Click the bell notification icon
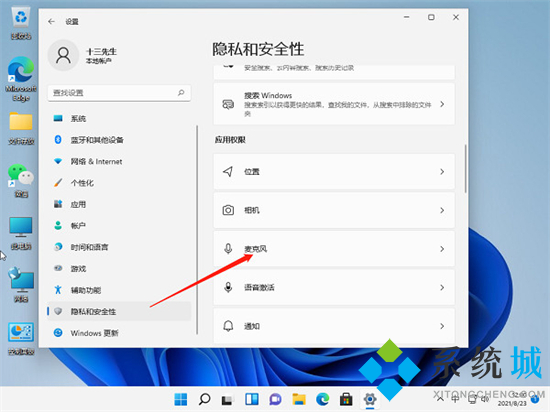The width and height of the screenshot is (550, 412). [x=228, y=326]
